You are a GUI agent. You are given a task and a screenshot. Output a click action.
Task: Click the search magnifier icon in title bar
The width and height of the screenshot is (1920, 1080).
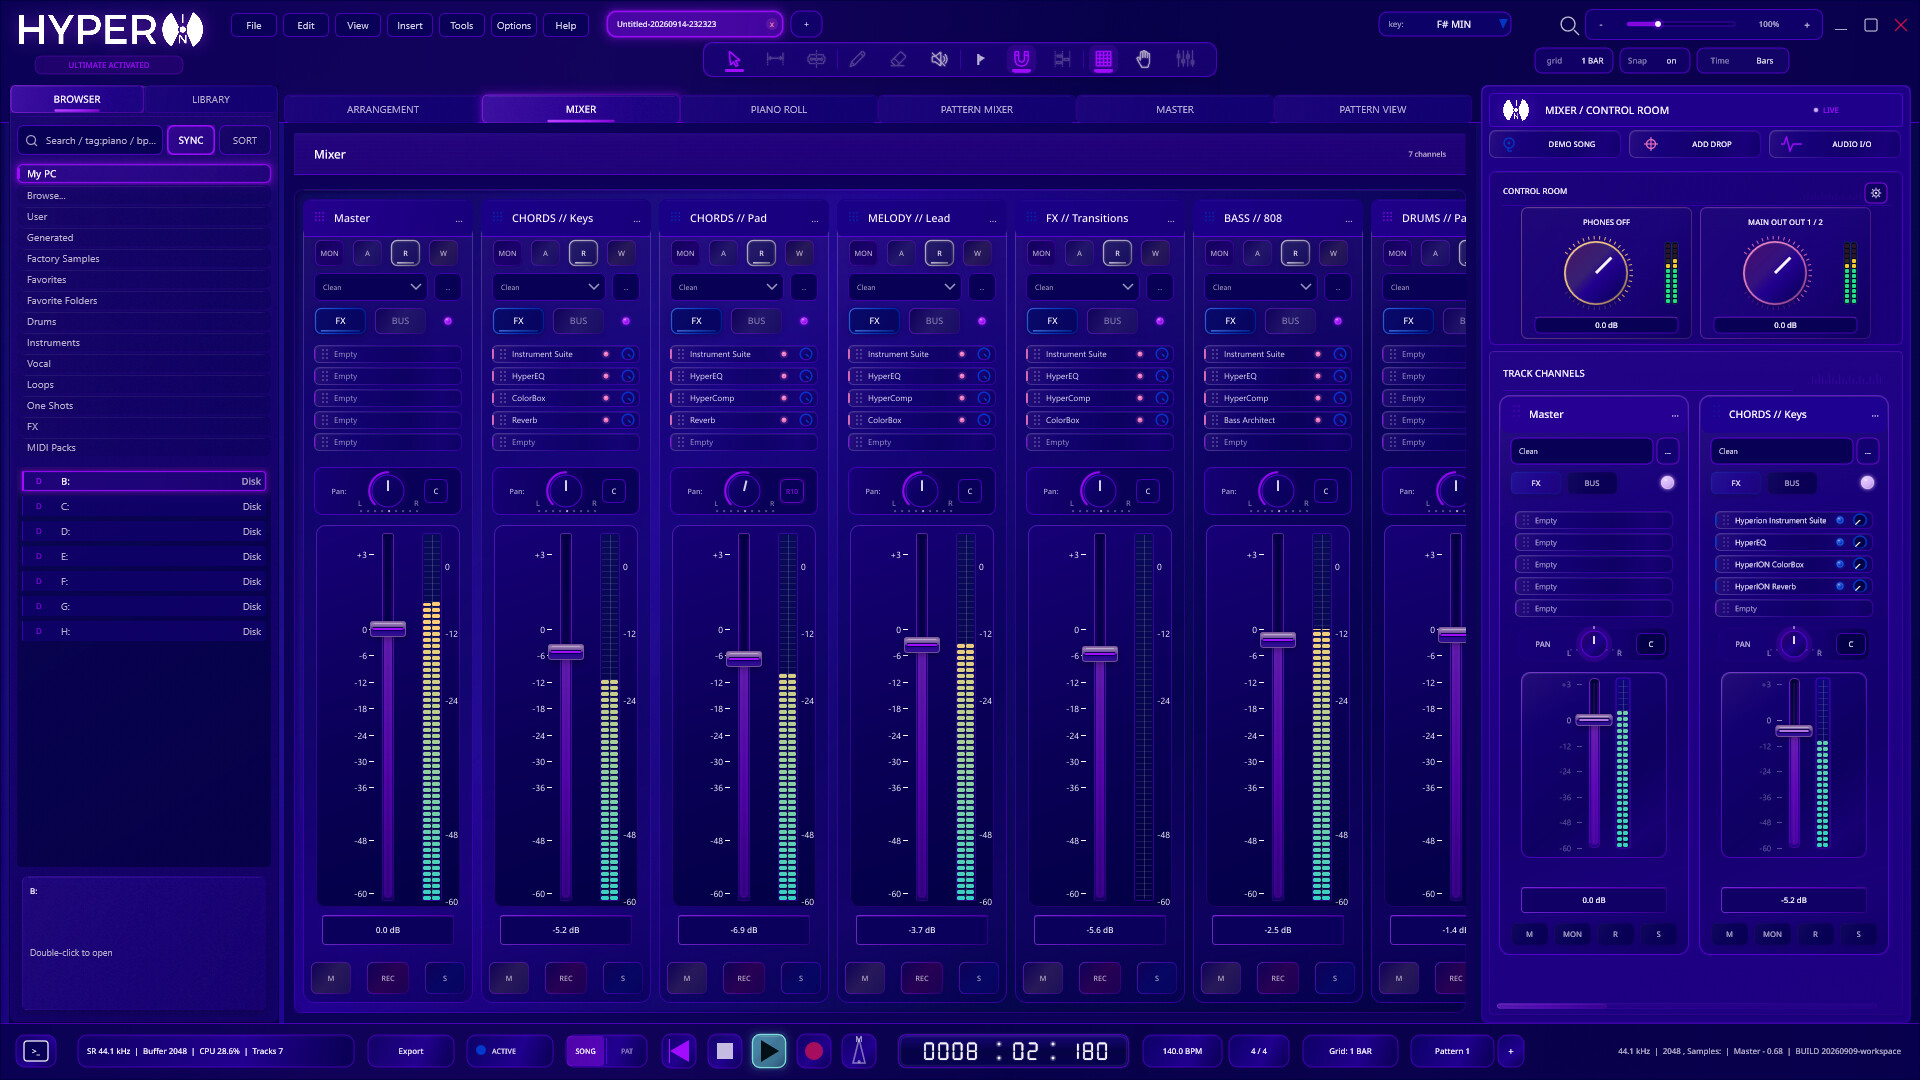click(1569, 25)
